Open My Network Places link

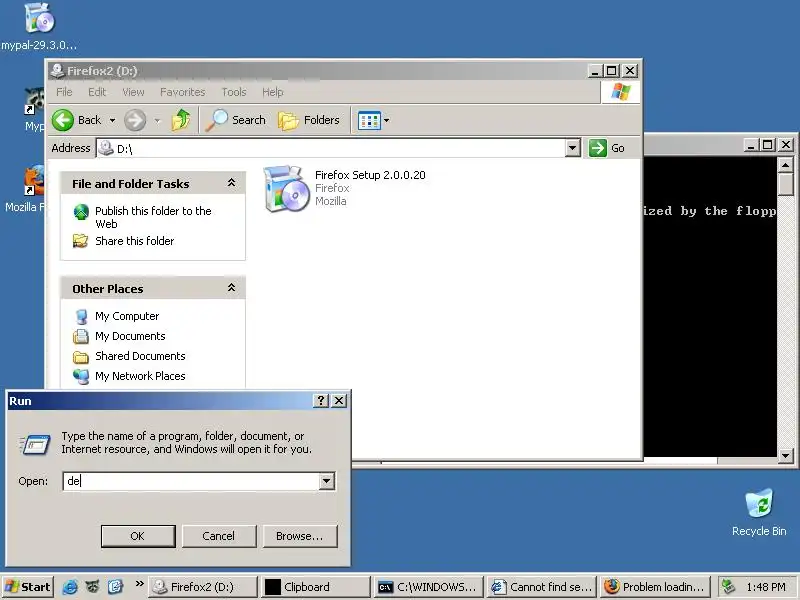click(x=140, y=376)
